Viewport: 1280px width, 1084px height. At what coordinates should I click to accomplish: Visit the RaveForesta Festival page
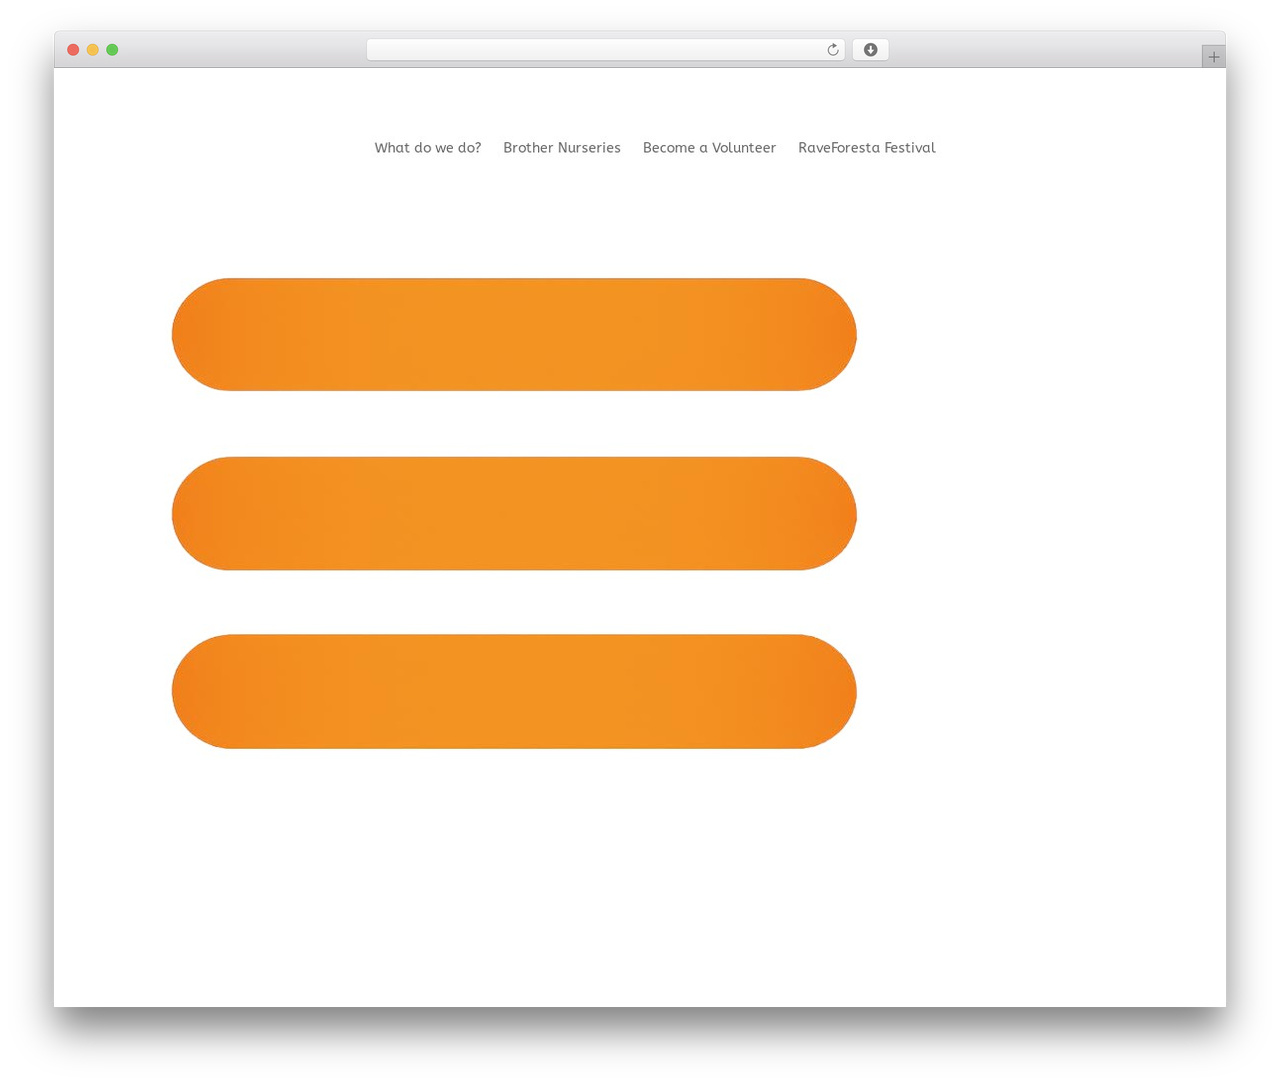click(x=866, y=148)
